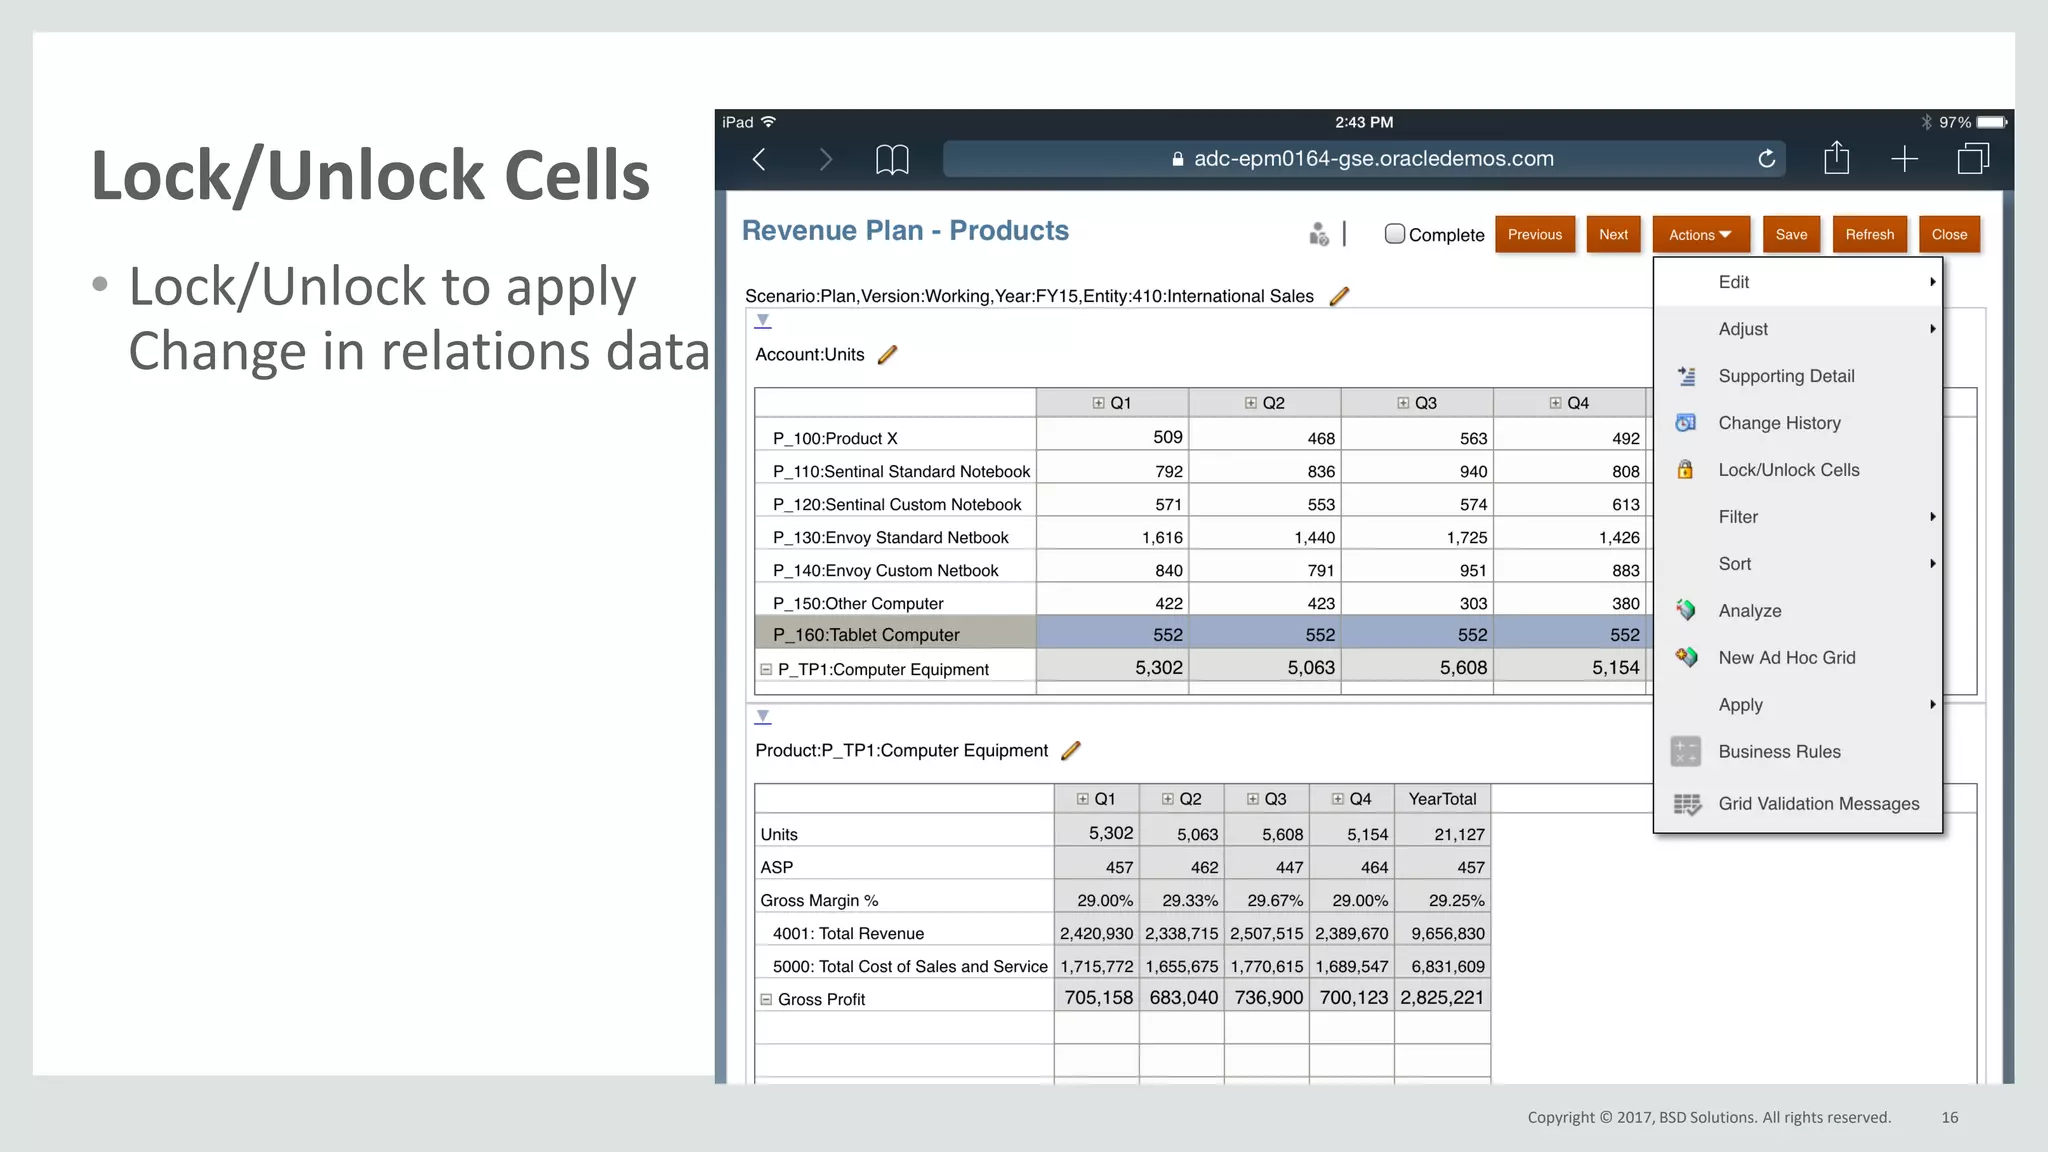Tap the Safari share icon
2048x1152 pixels.
click(1836, 158)
